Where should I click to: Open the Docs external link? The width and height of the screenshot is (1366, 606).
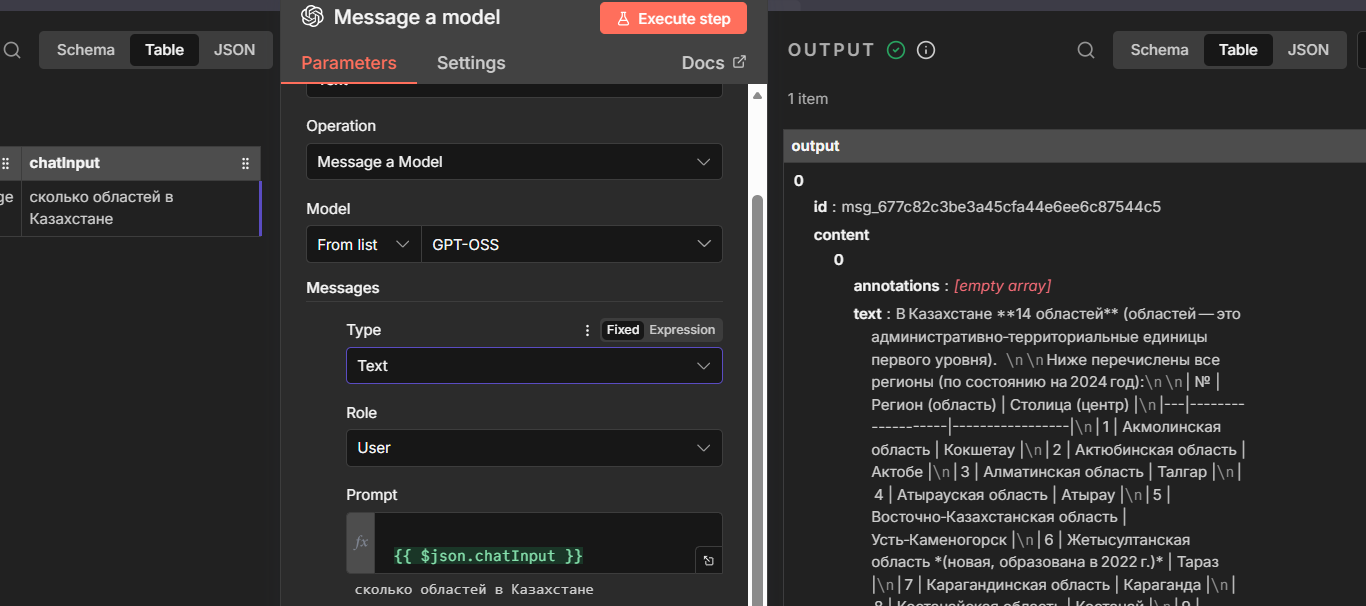(713, 63)
